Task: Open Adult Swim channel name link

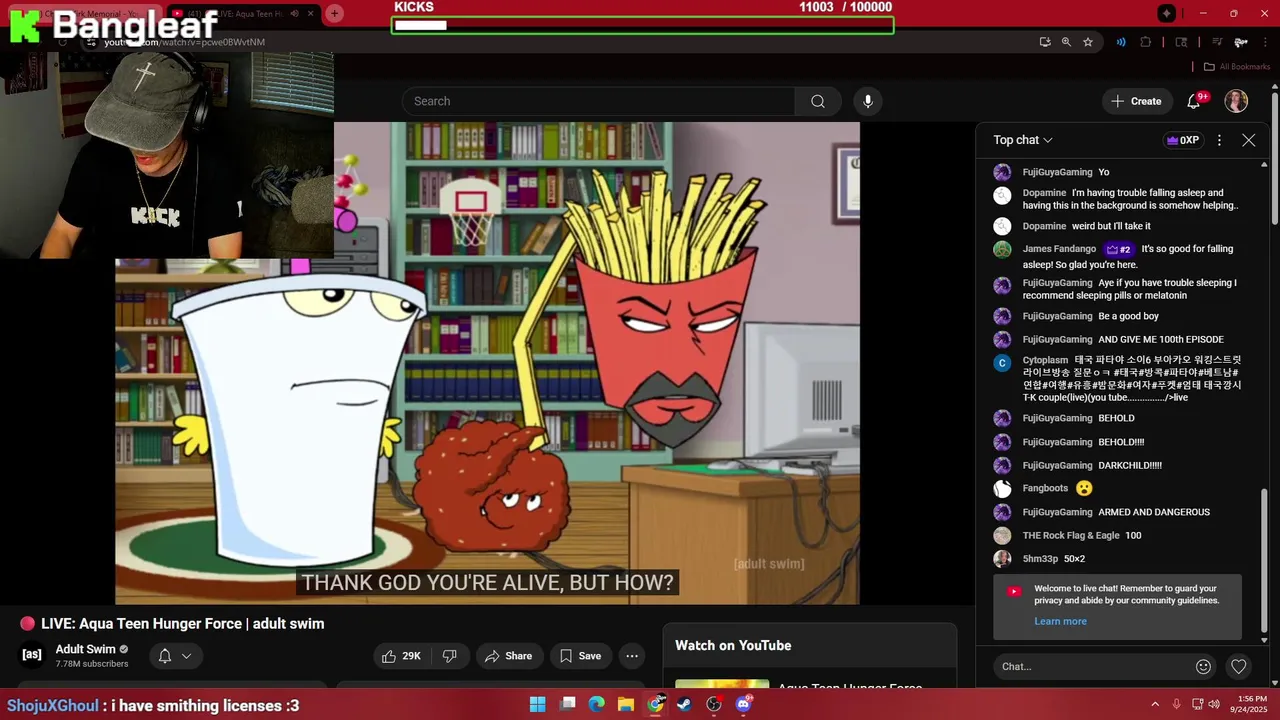Action: 86,649
